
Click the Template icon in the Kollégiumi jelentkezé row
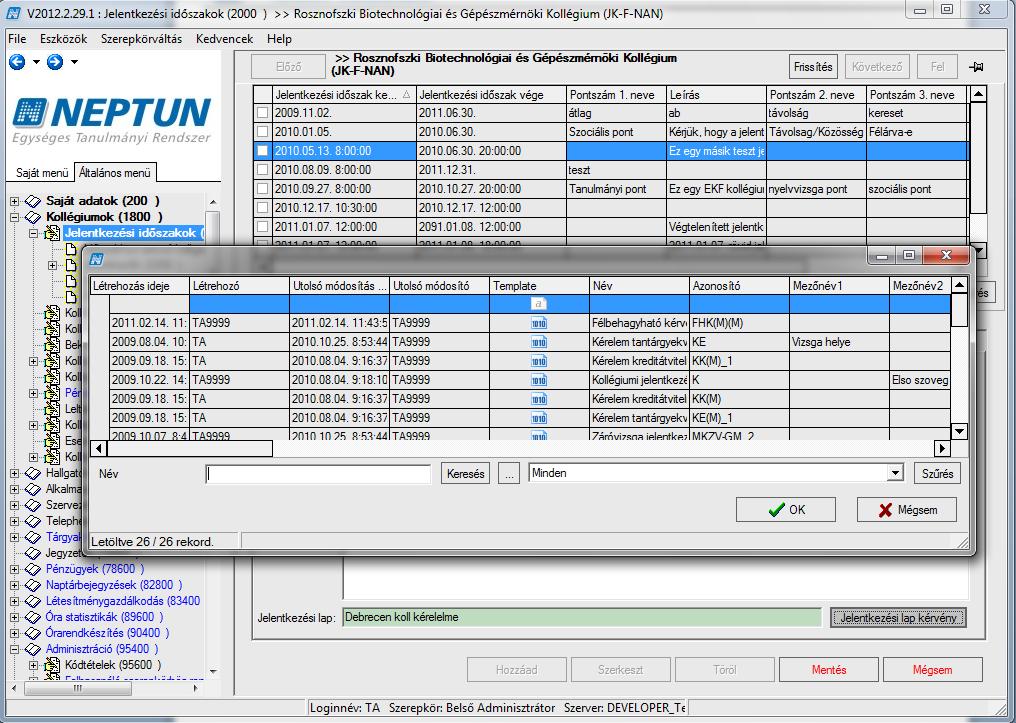coord(539,380)
